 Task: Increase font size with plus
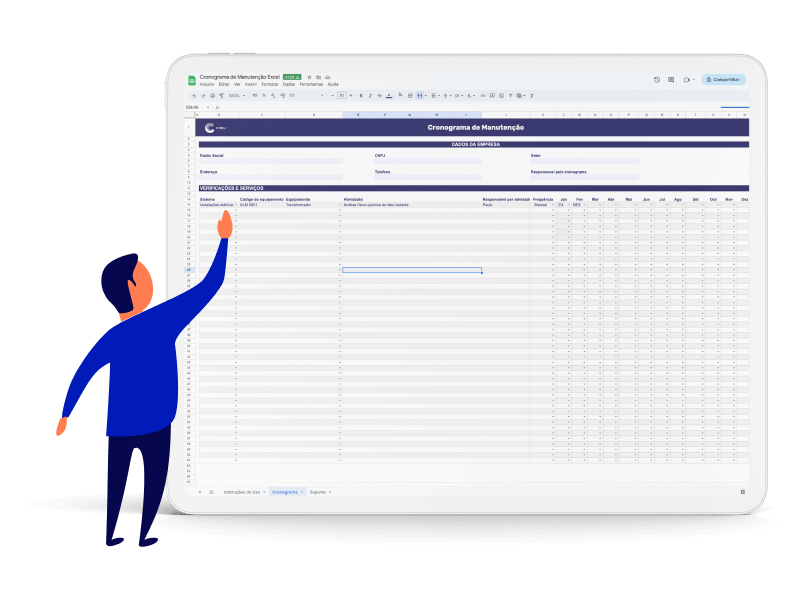click(351, 95)
